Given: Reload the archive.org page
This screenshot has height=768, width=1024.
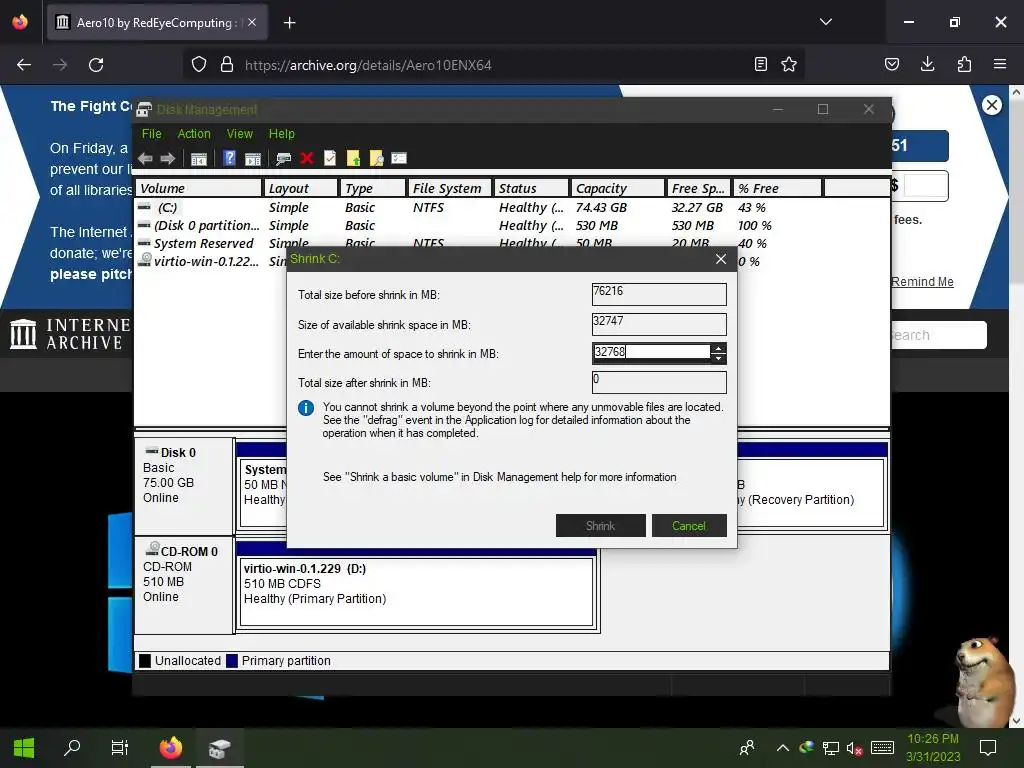Looking at the screenshot, I should 96,65.
